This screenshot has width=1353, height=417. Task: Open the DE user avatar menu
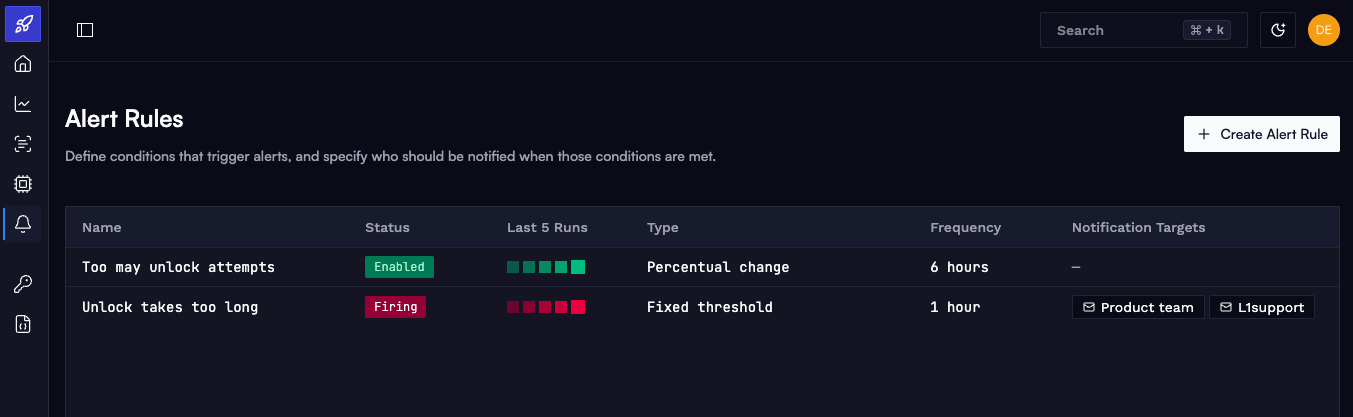pos(1323,30)
